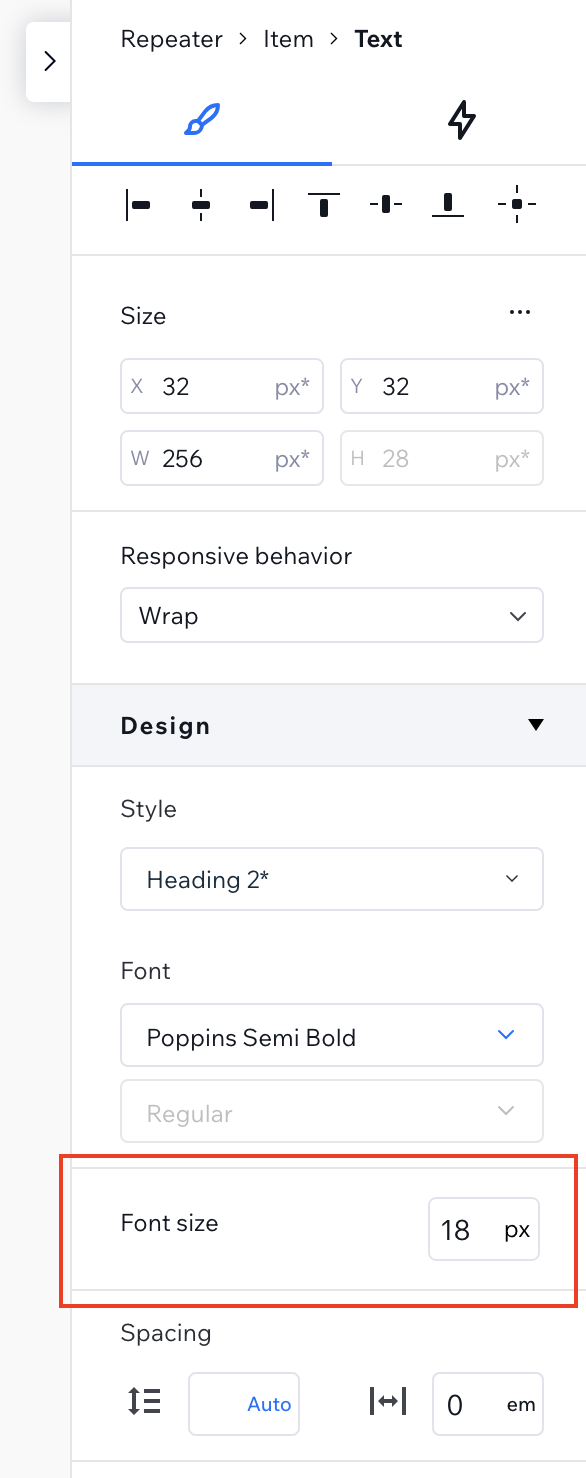The image size is (586, 1478).
Task: Align element to vertical middle
Action: point(386,205)
